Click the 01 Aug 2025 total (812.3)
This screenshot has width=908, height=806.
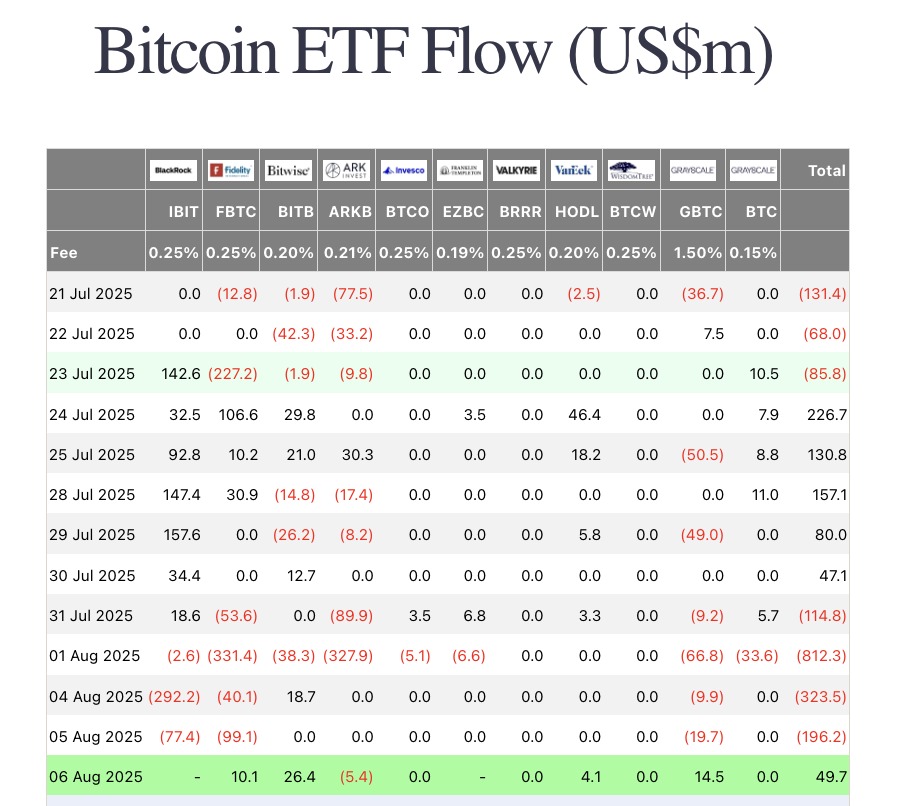(x=821, y=656)
